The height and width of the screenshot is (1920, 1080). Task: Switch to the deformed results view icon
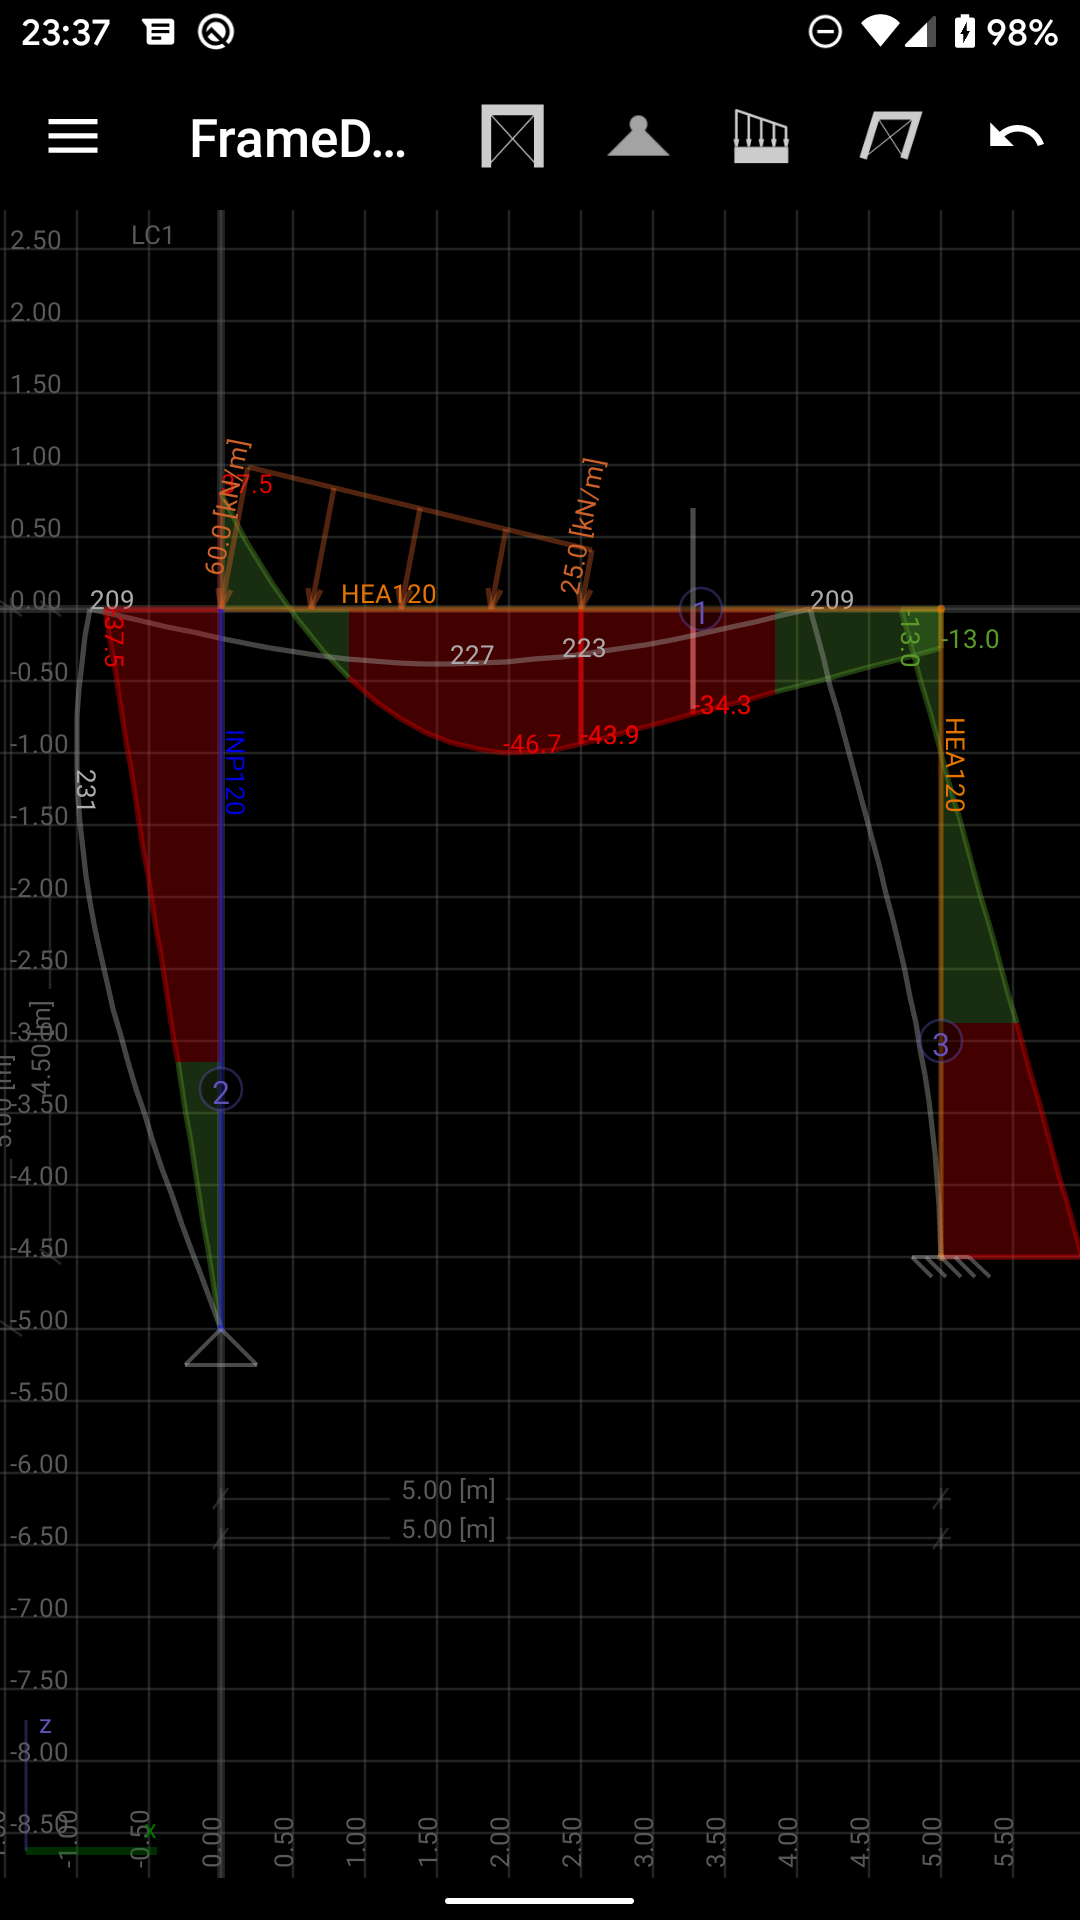coord(890,137)
